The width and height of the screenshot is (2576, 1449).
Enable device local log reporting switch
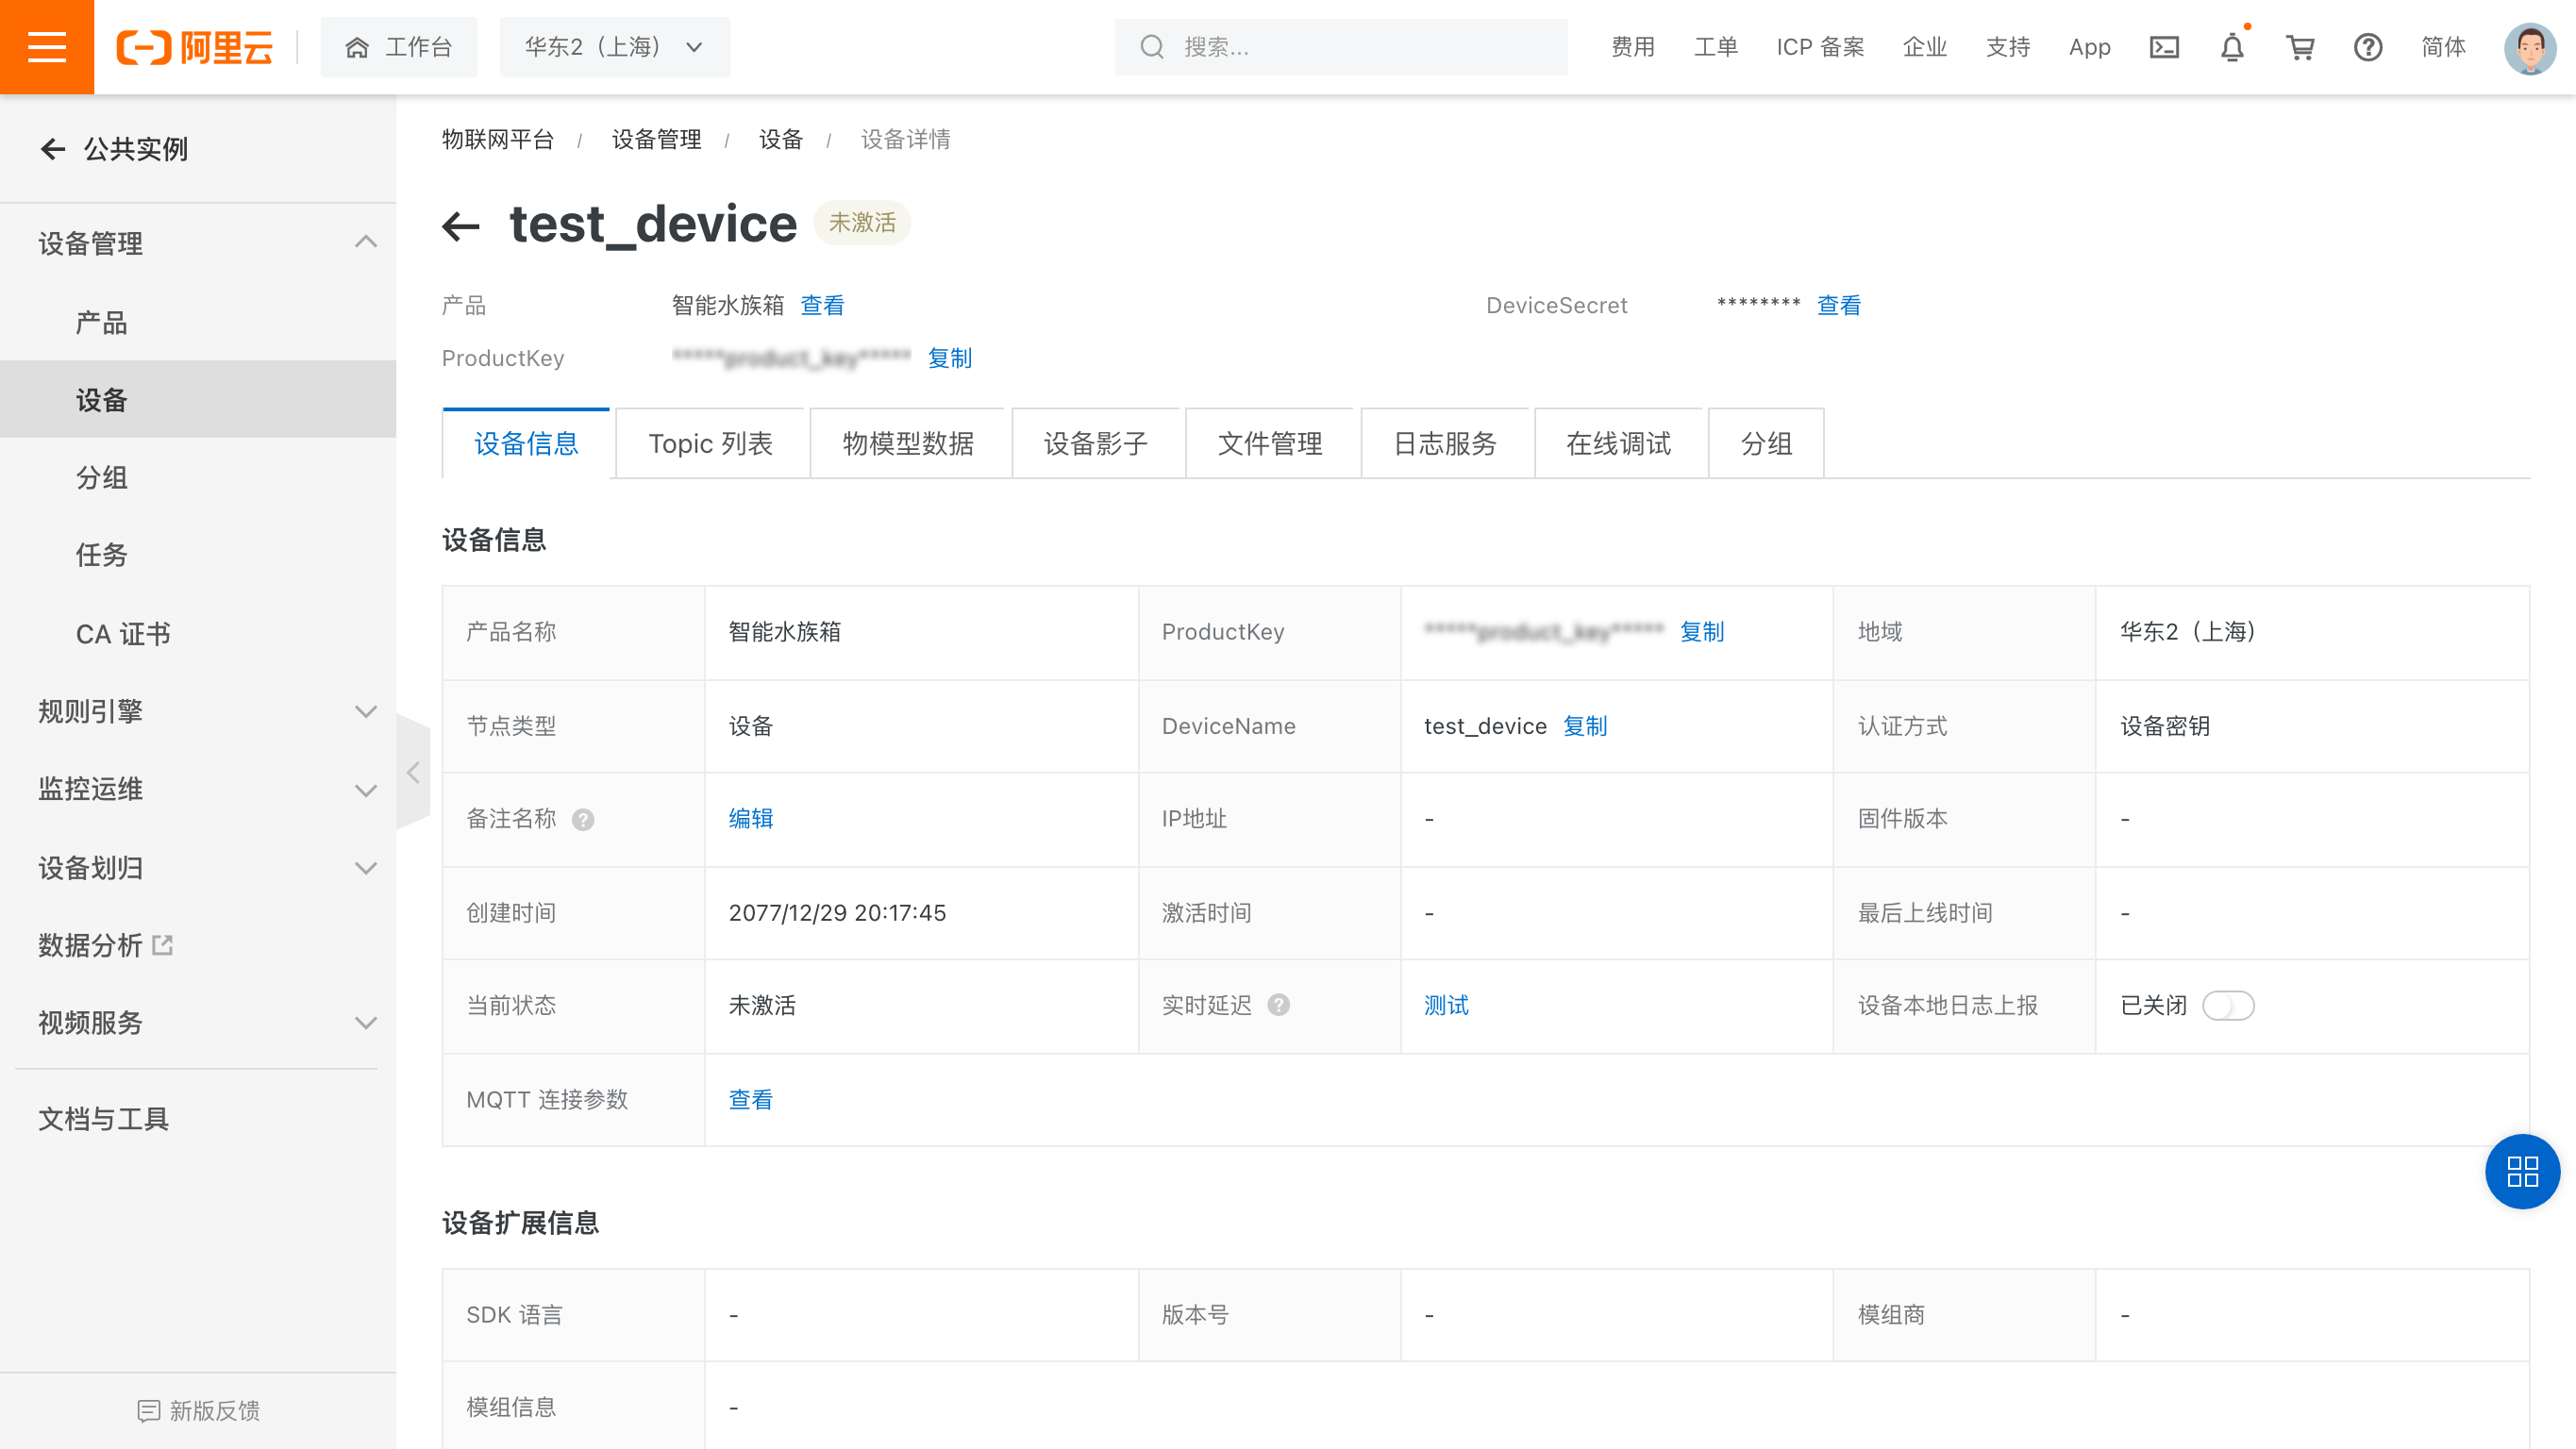tap(2231, 1005)
